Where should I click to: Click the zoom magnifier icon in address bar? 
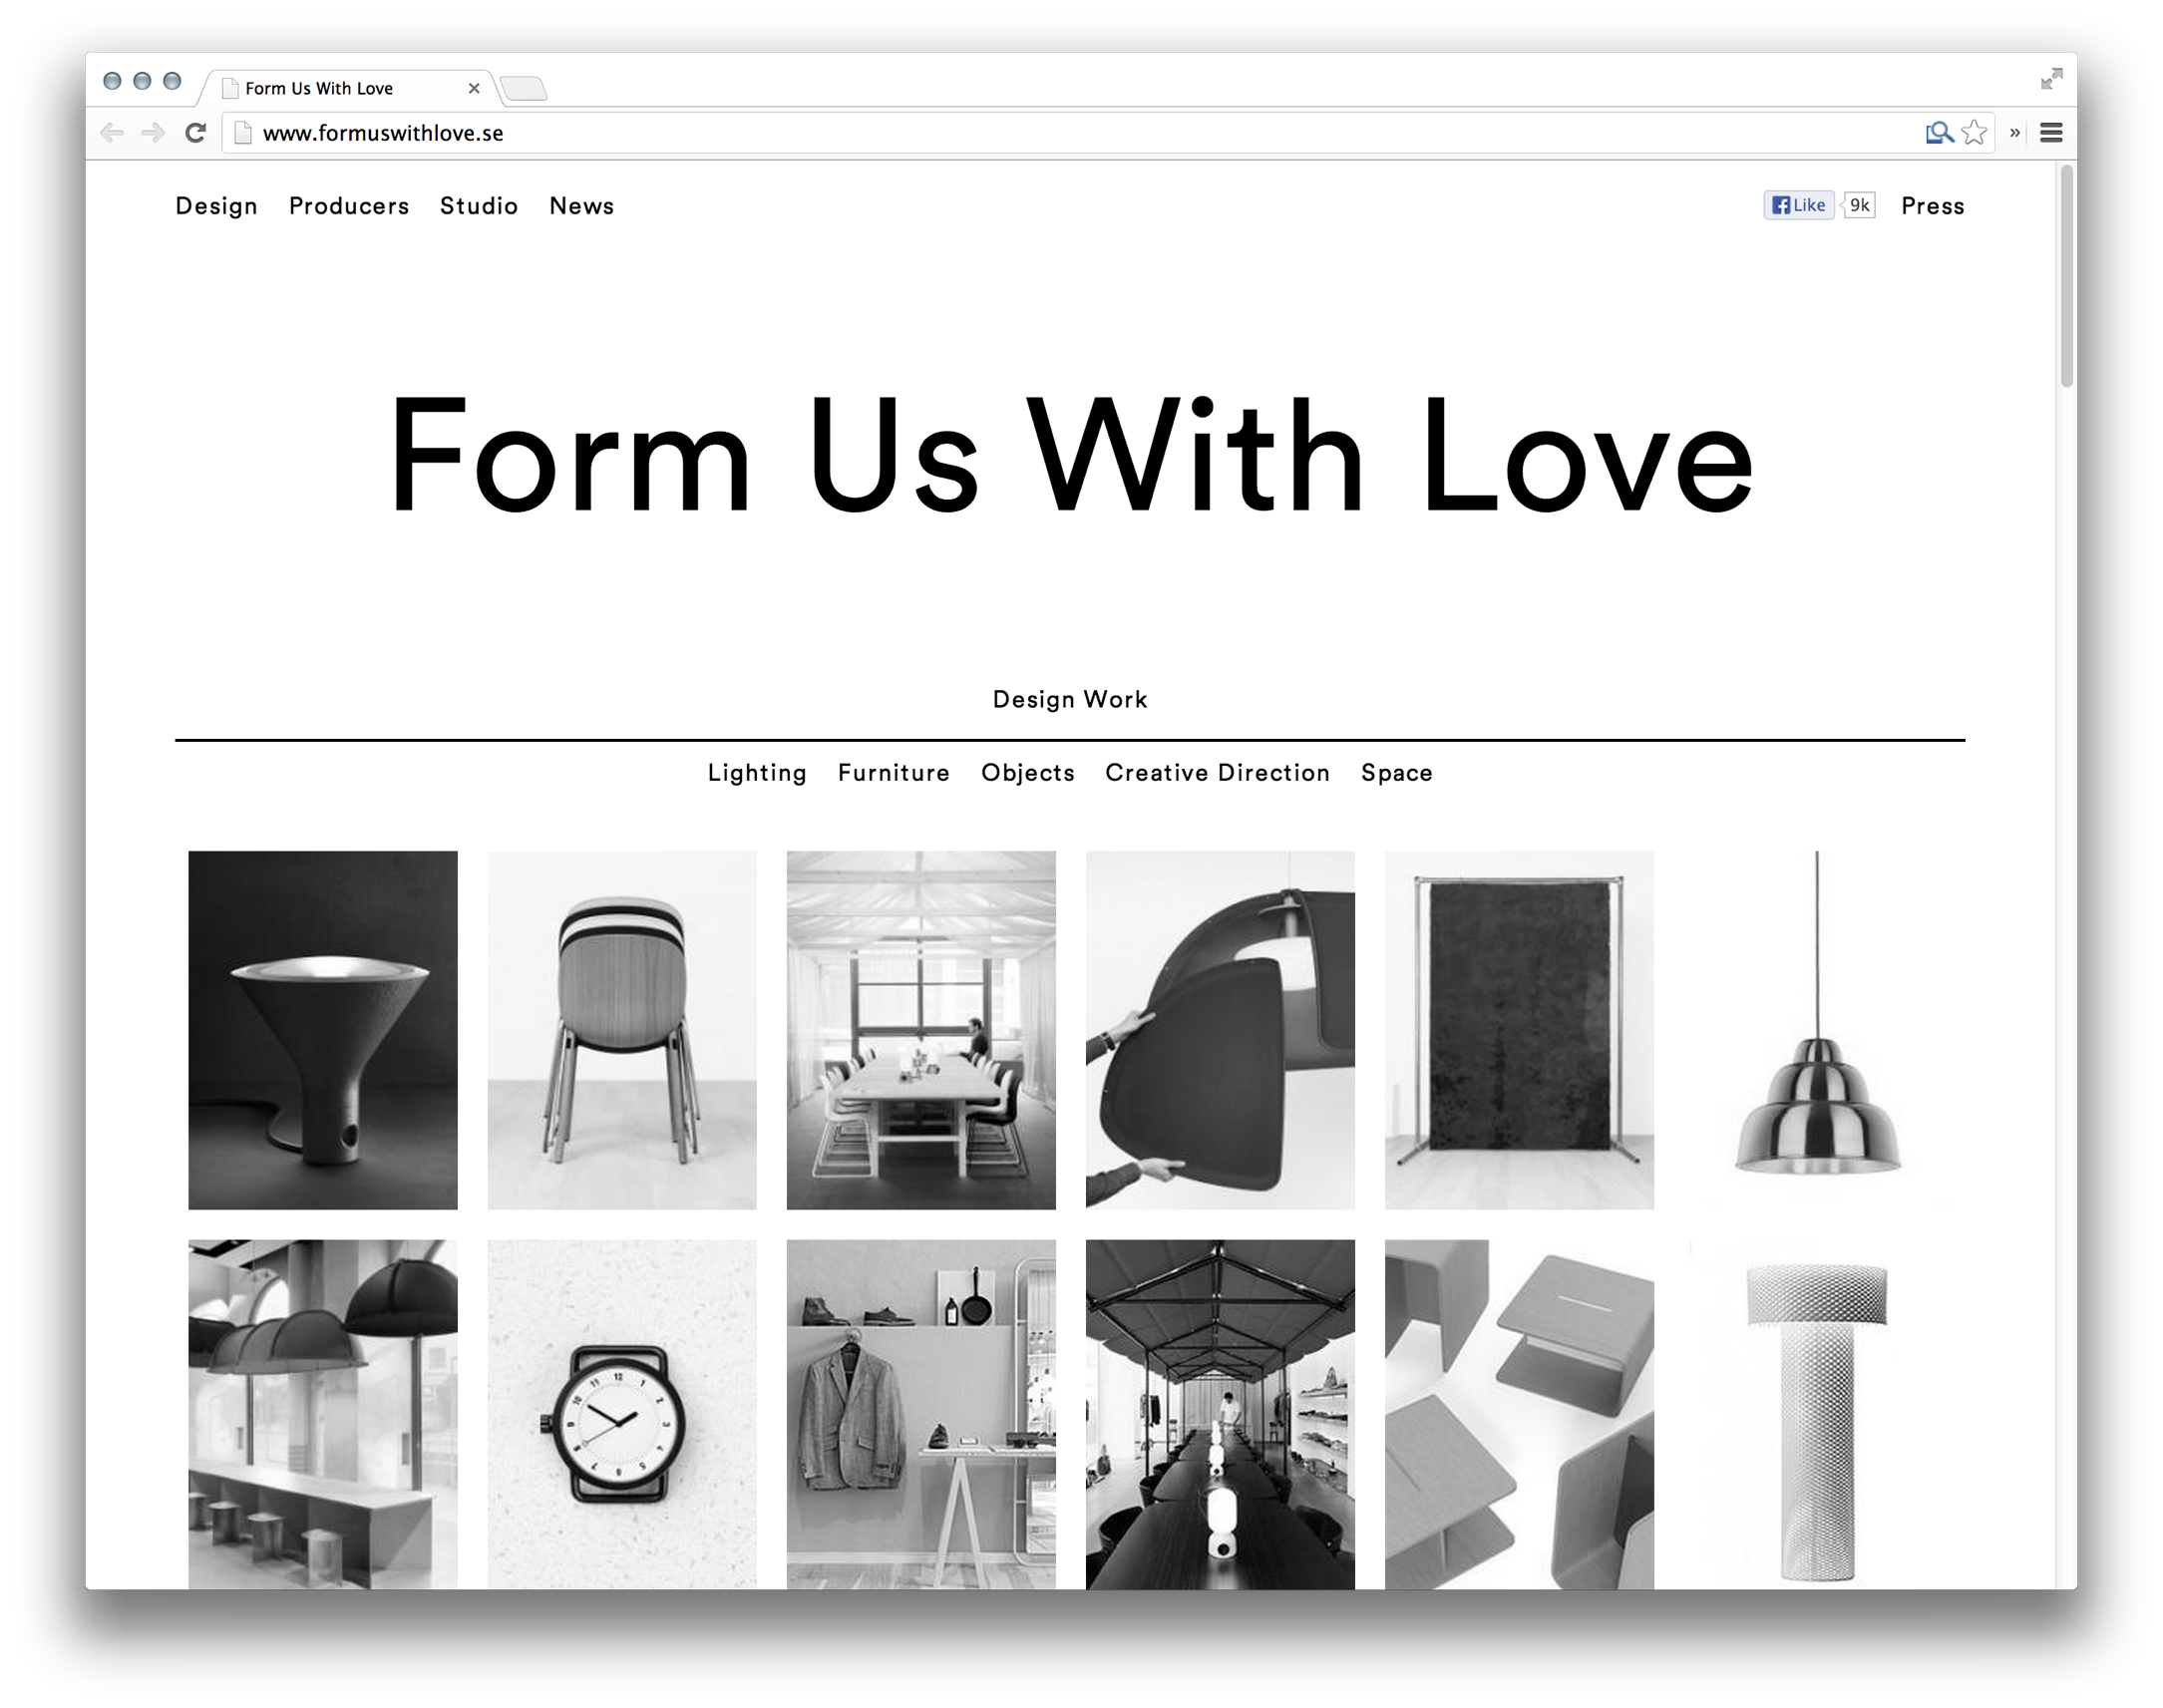point(1938,133)
